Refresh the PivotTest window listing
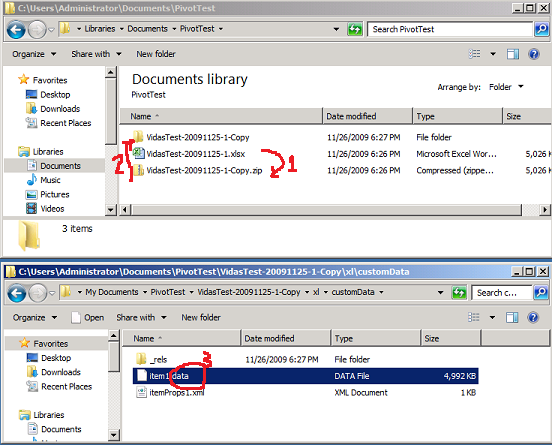 click(x=355, y=29)
